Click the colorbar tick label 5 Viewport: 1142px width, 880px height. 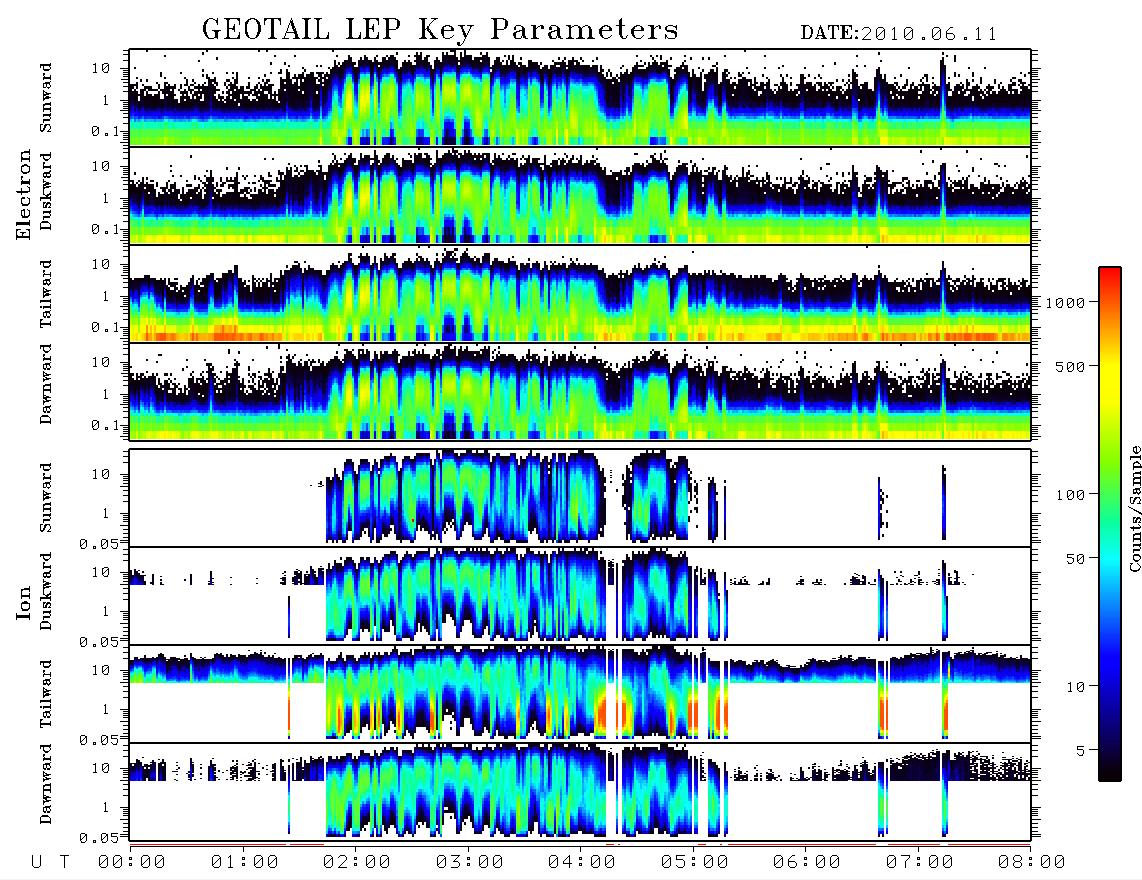1080,750
